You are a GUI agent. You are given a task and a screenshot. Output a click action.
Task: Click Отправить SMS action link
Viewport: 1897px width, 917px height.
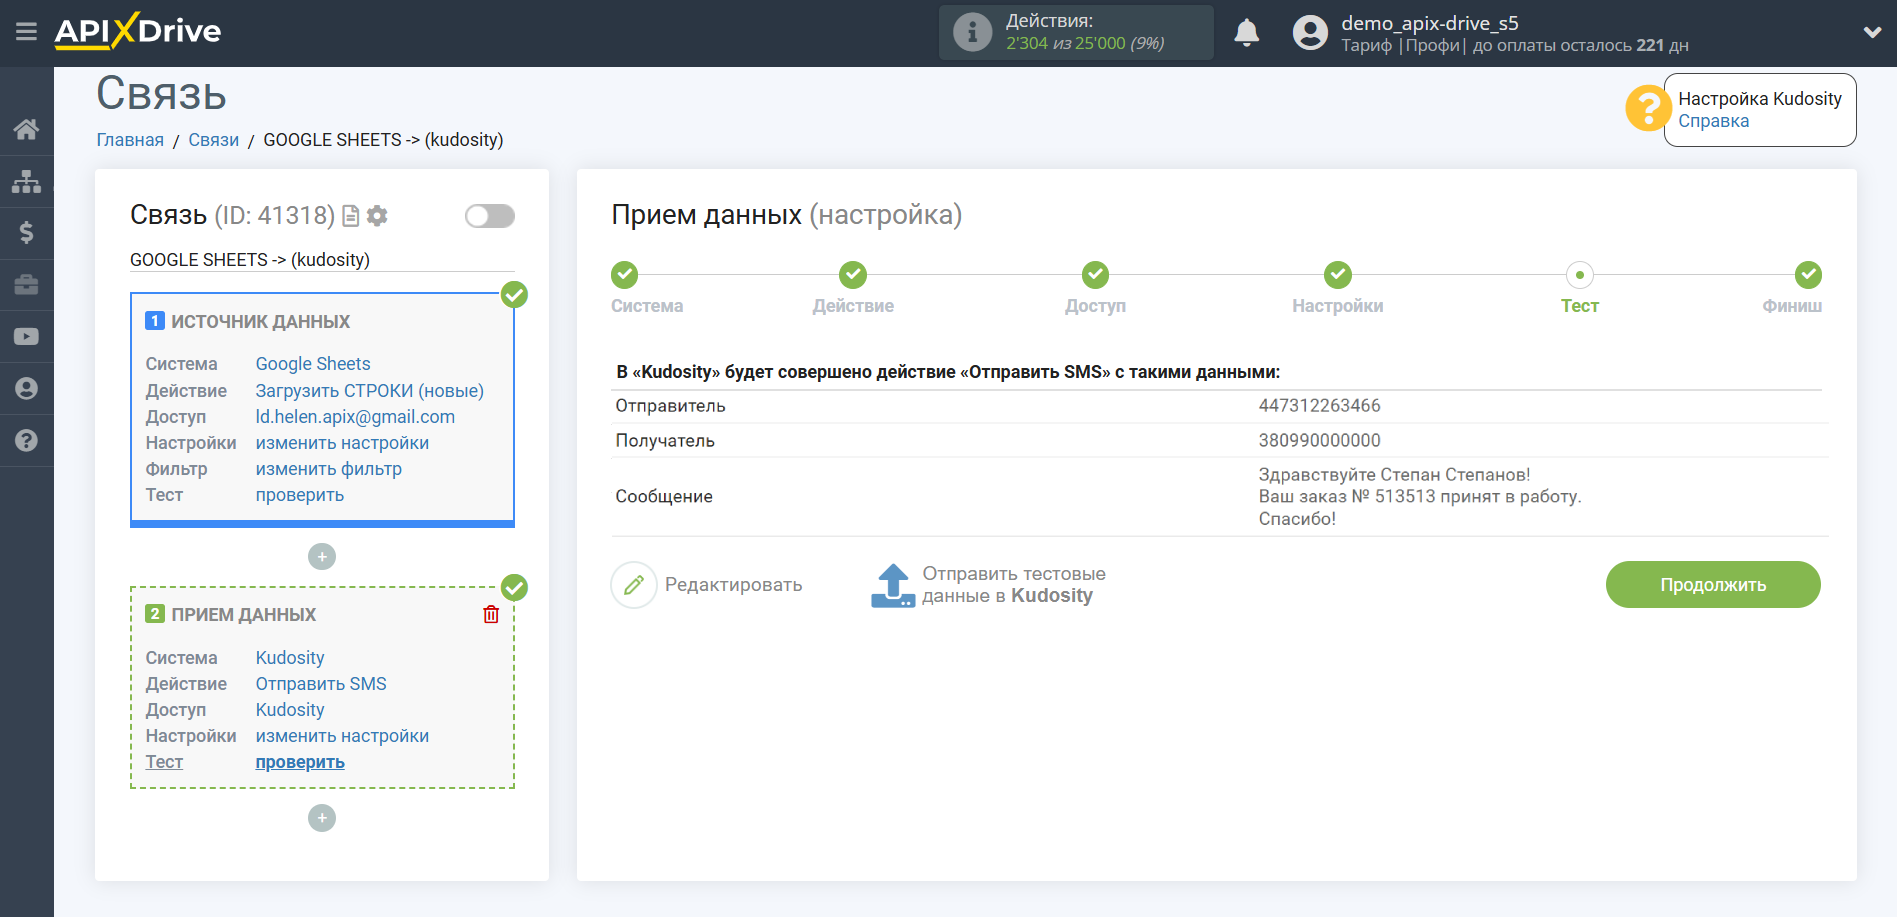321,684
